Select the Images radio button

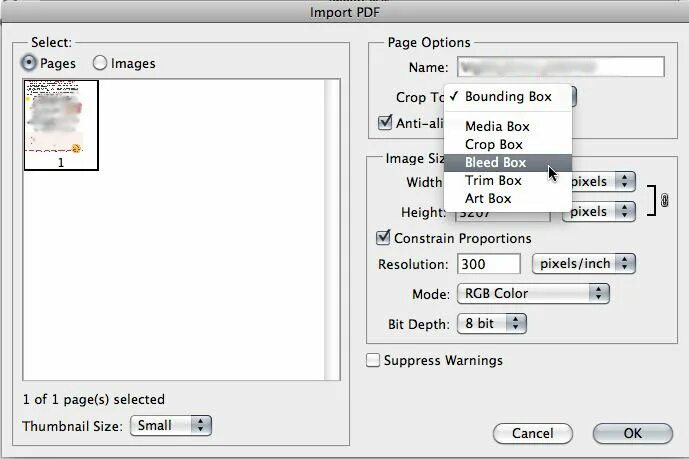[x=100, y=63]
